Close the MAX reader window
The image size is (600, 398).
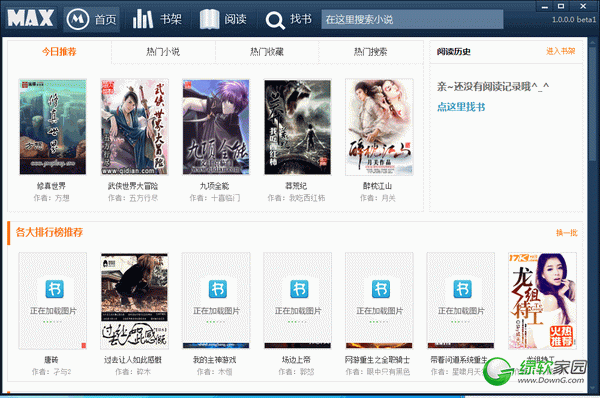[x=583, y=6]
